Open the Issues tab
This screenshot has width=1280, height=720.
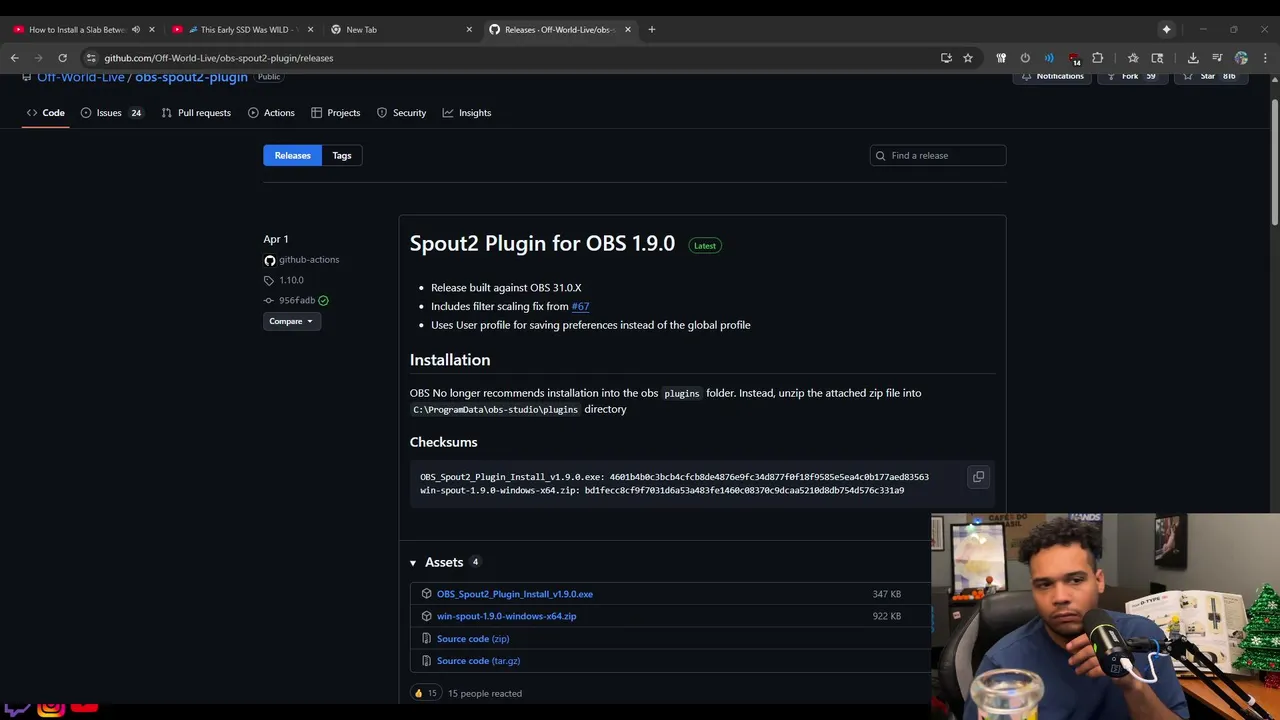pyautogui.click(x=111, y=113)
